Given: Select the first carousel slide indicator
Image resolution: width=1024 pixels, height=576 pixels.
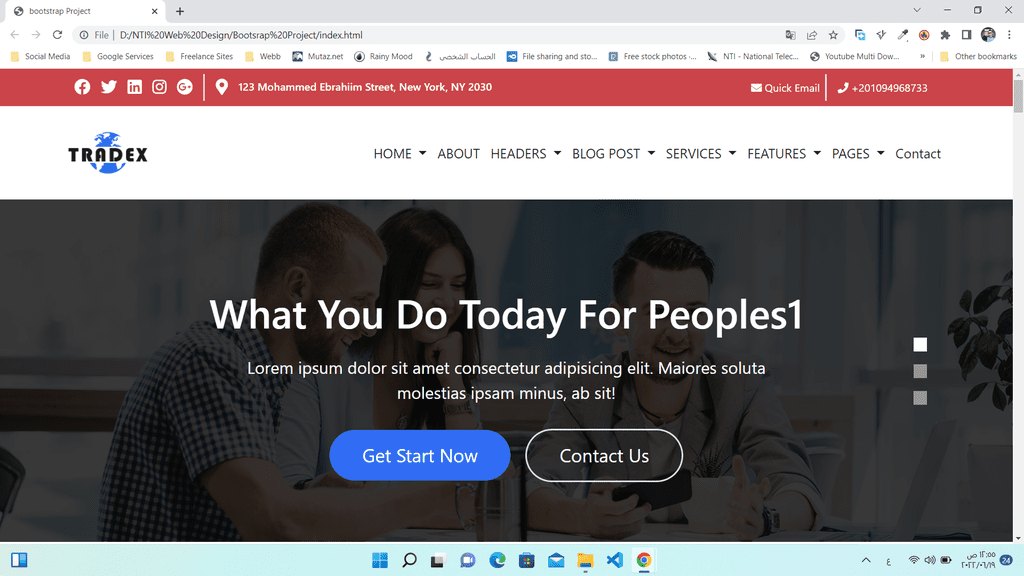Looking at the screenshot, I should tap(920, 344).
